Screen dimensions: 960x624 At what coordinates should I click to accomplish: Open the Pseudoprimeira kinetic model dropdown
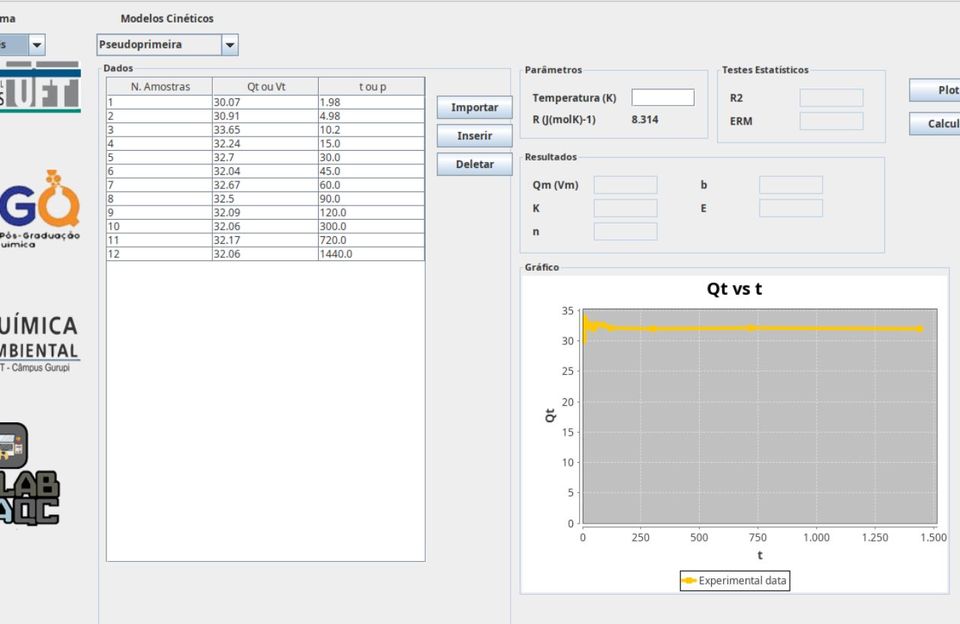coord(229,45)
